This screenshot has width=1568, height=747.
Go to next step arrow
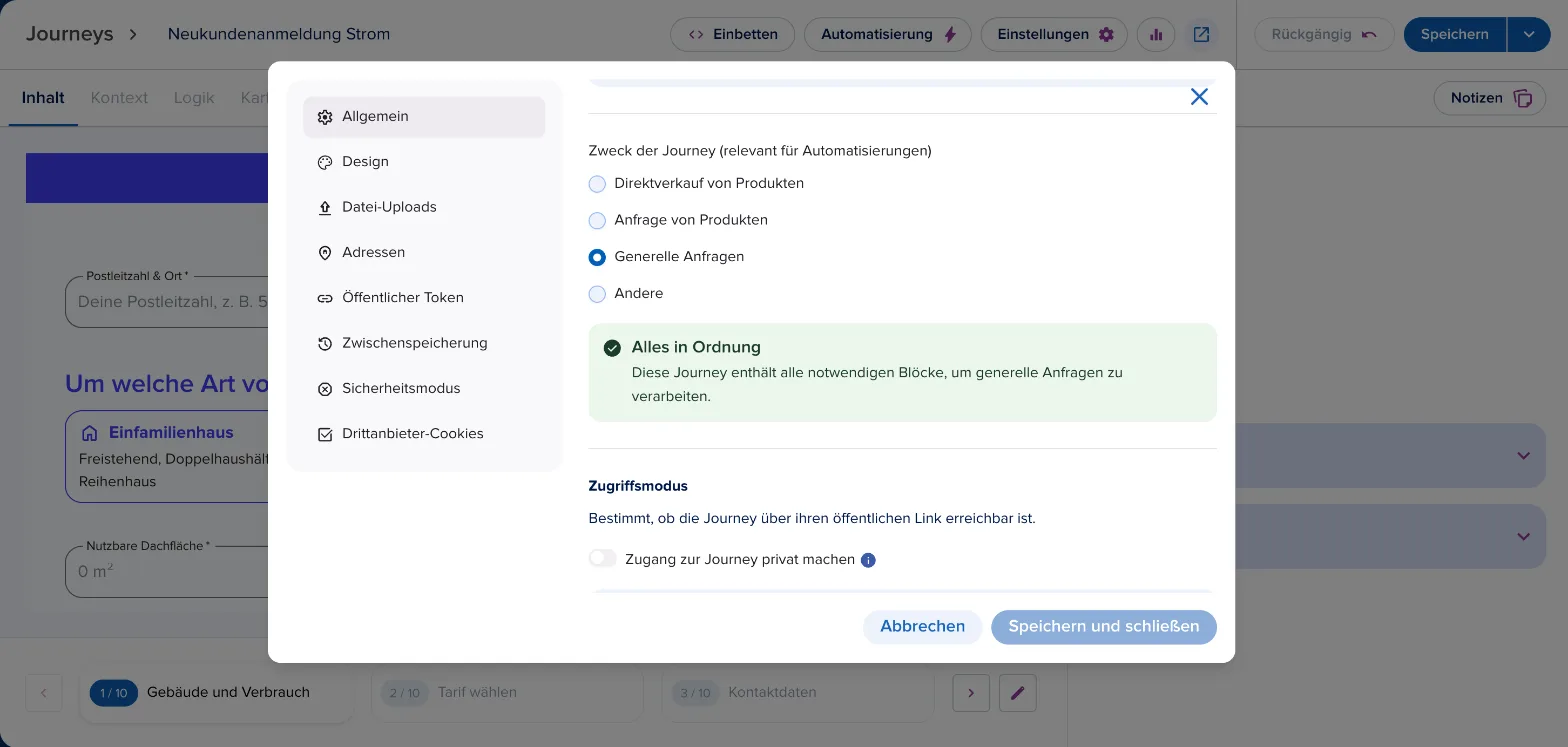[971, 692]
